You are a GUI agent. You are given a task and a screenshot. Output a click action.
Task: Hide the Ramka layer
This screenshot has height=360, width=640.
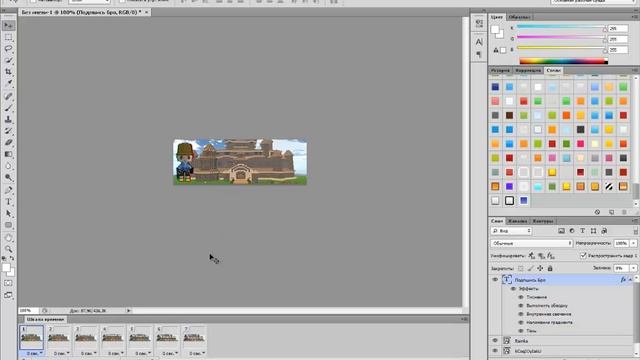pyautogui.click(x=495, y=340)
